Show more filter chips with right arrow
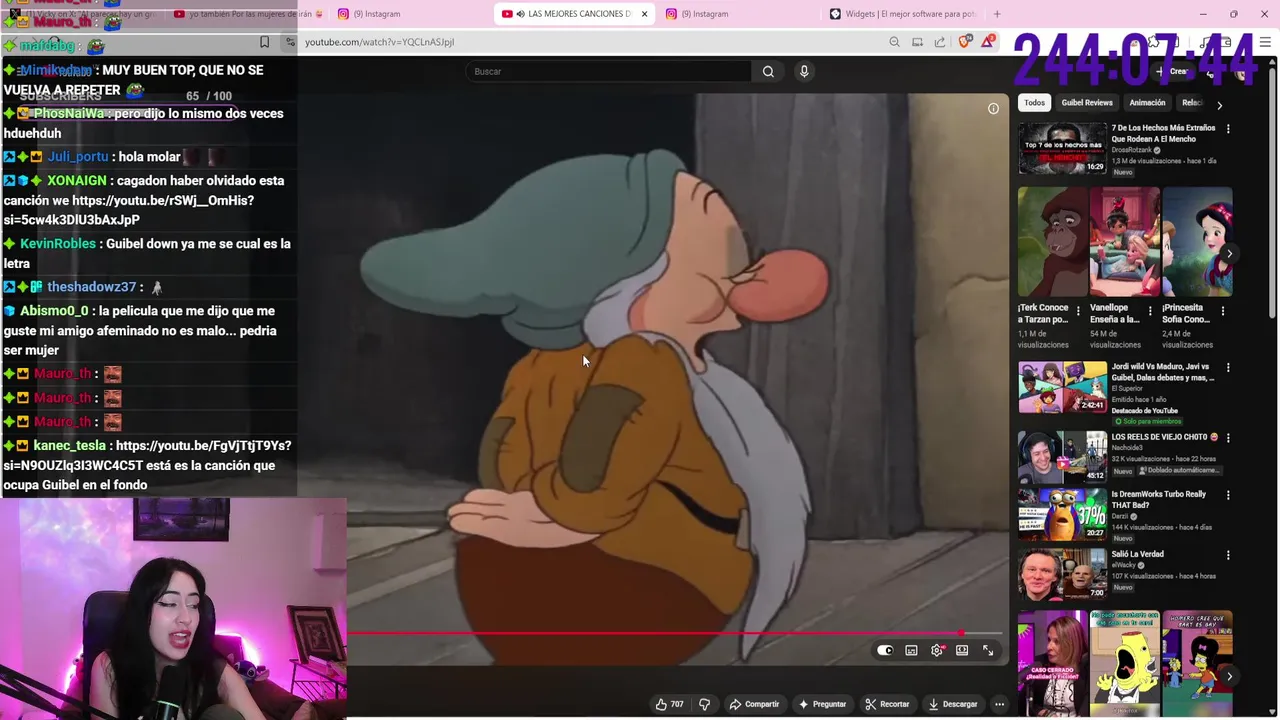The width and height of the screenshot is (1280, 720). [x=1219, y=104]
